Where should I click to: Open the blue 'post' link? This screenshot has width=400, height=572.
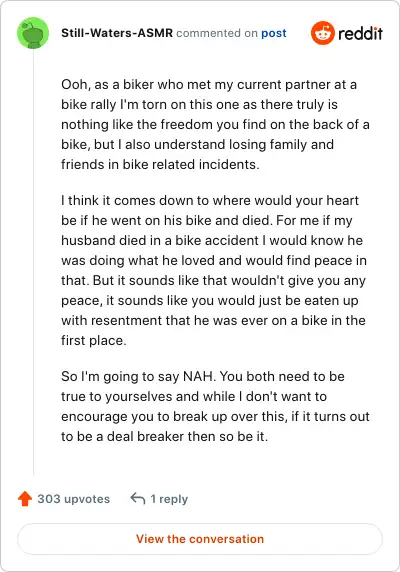point(273,33)
